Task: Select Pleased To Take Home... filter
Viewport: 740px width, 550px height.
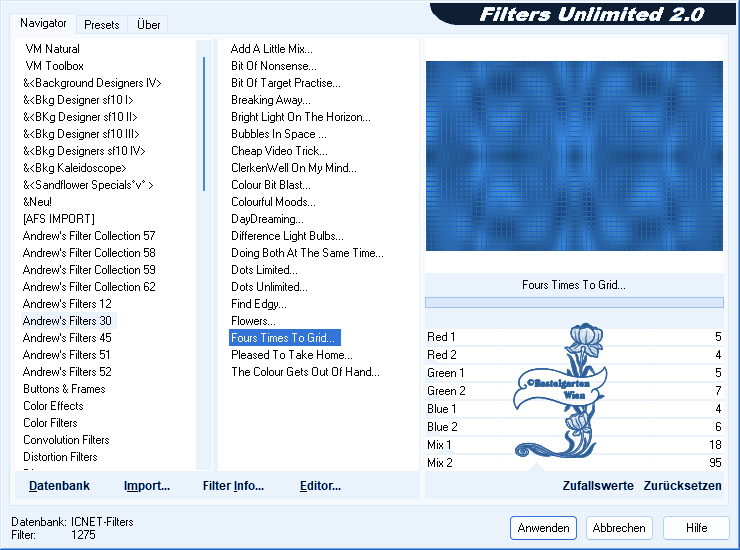Action: click(291, 355)
